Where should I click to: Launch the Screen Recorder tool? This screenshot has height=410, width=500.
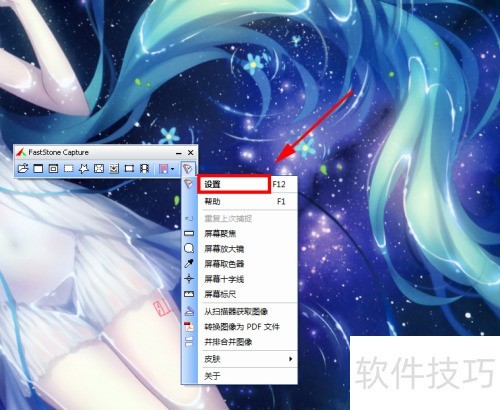click(144, 168)
